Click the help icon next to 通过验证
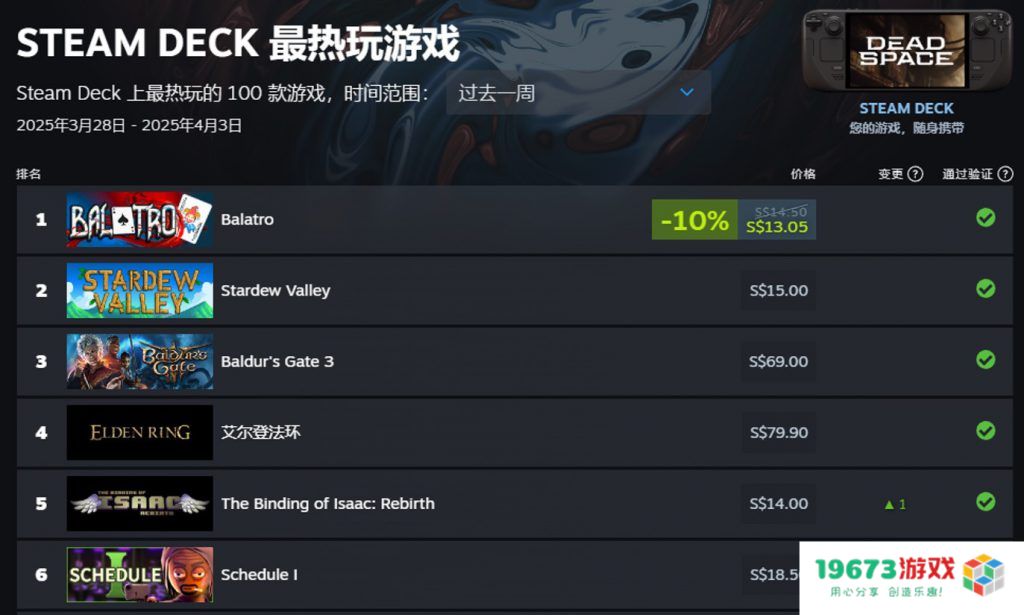 [x=1006, y=174]
